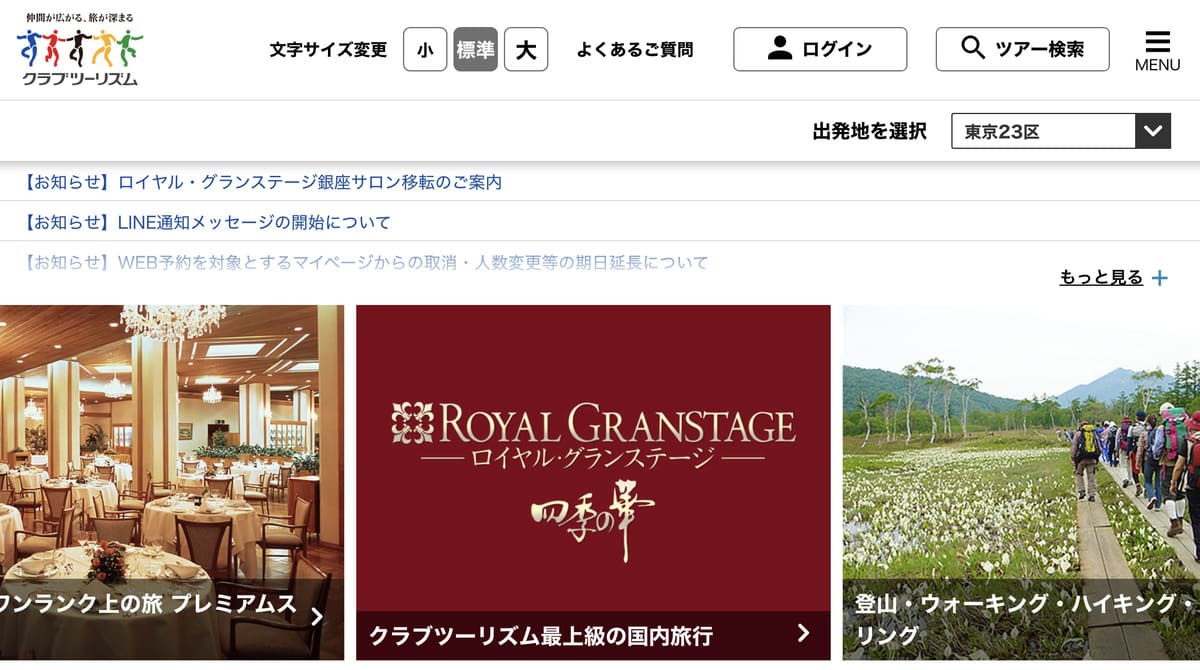Screen dimensions: 1200x670
Task: Open the 出発地 dropdown arrow
Action: (1153, 131)
